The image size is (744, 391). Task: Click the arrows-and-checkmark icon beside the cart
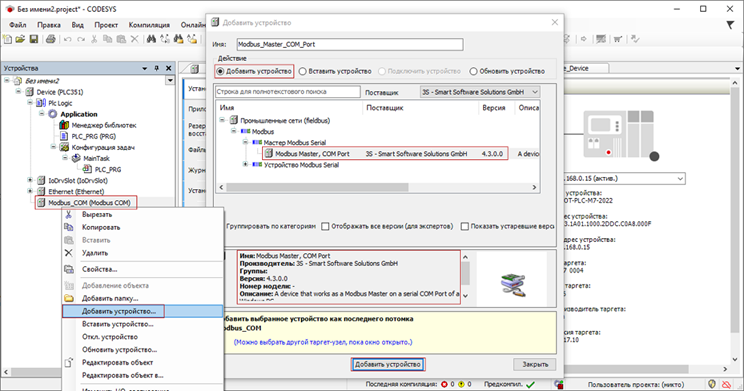coord(635,39)
